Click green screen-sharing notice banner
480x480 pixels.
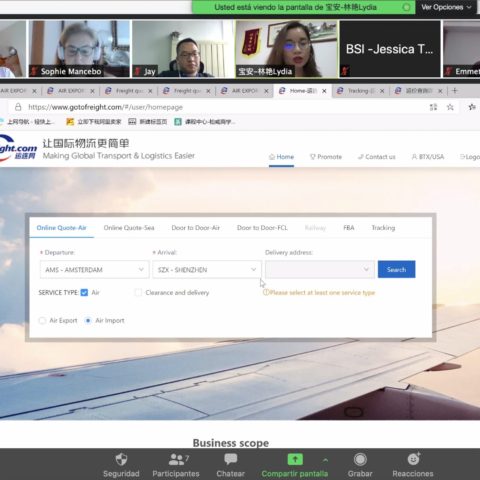[303, 7]
